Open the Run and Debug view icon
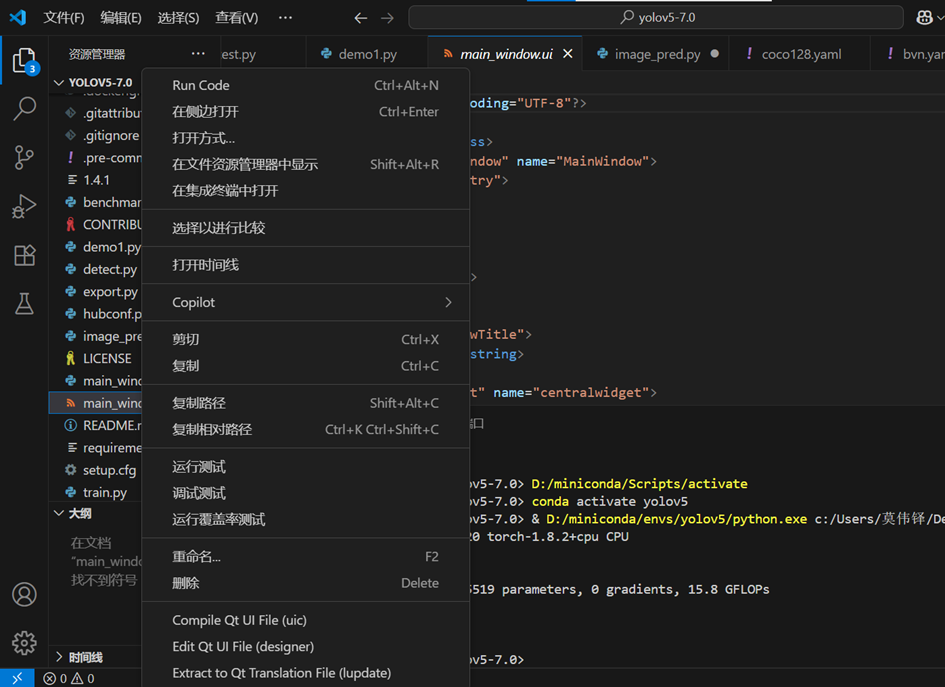The image size is (945, 687). (x=25, y=206)
